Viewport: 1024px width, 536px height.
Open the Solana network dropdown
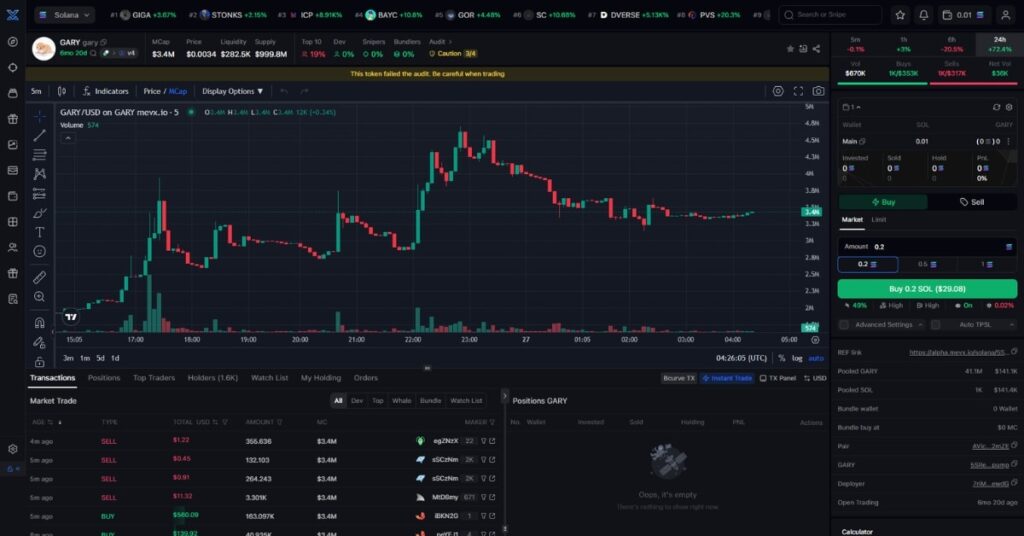point(65,14)
